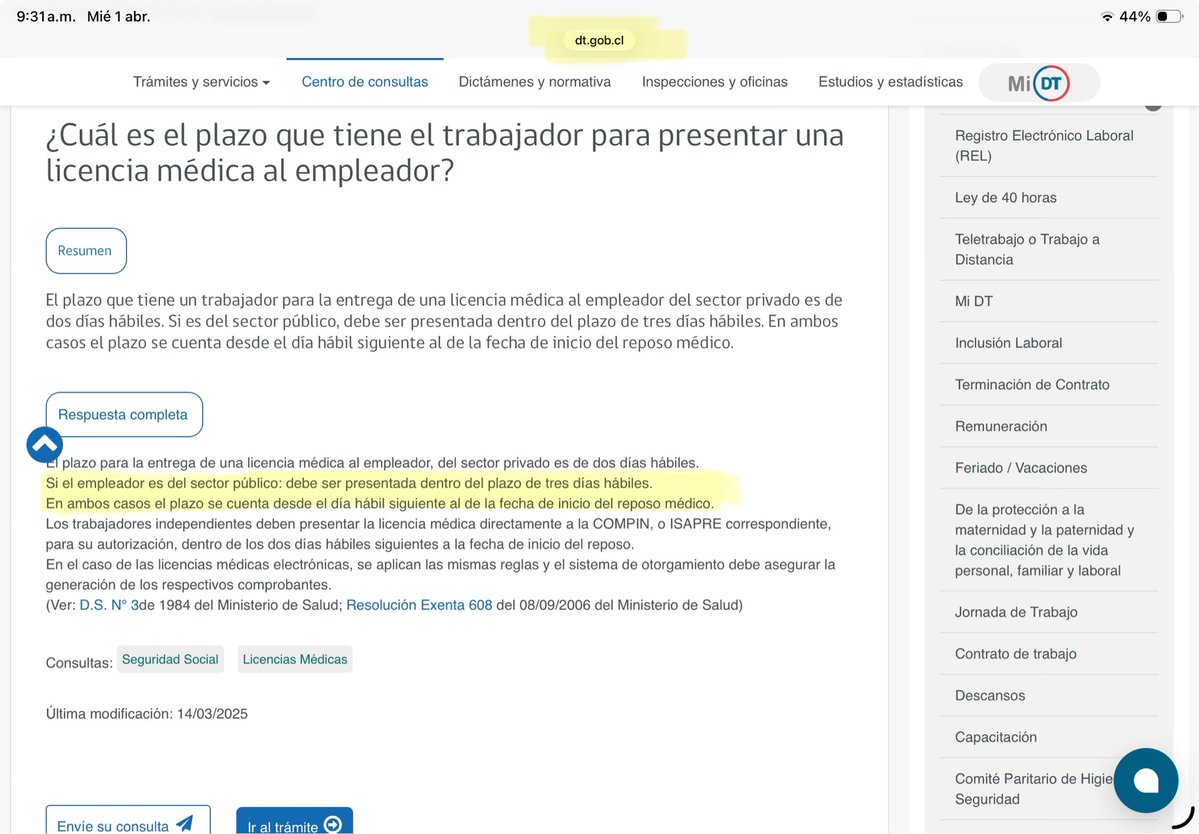Open the Trámites y servicios dropdown
The width and height of the screenshot is (1199, 834).
point(200,83)
